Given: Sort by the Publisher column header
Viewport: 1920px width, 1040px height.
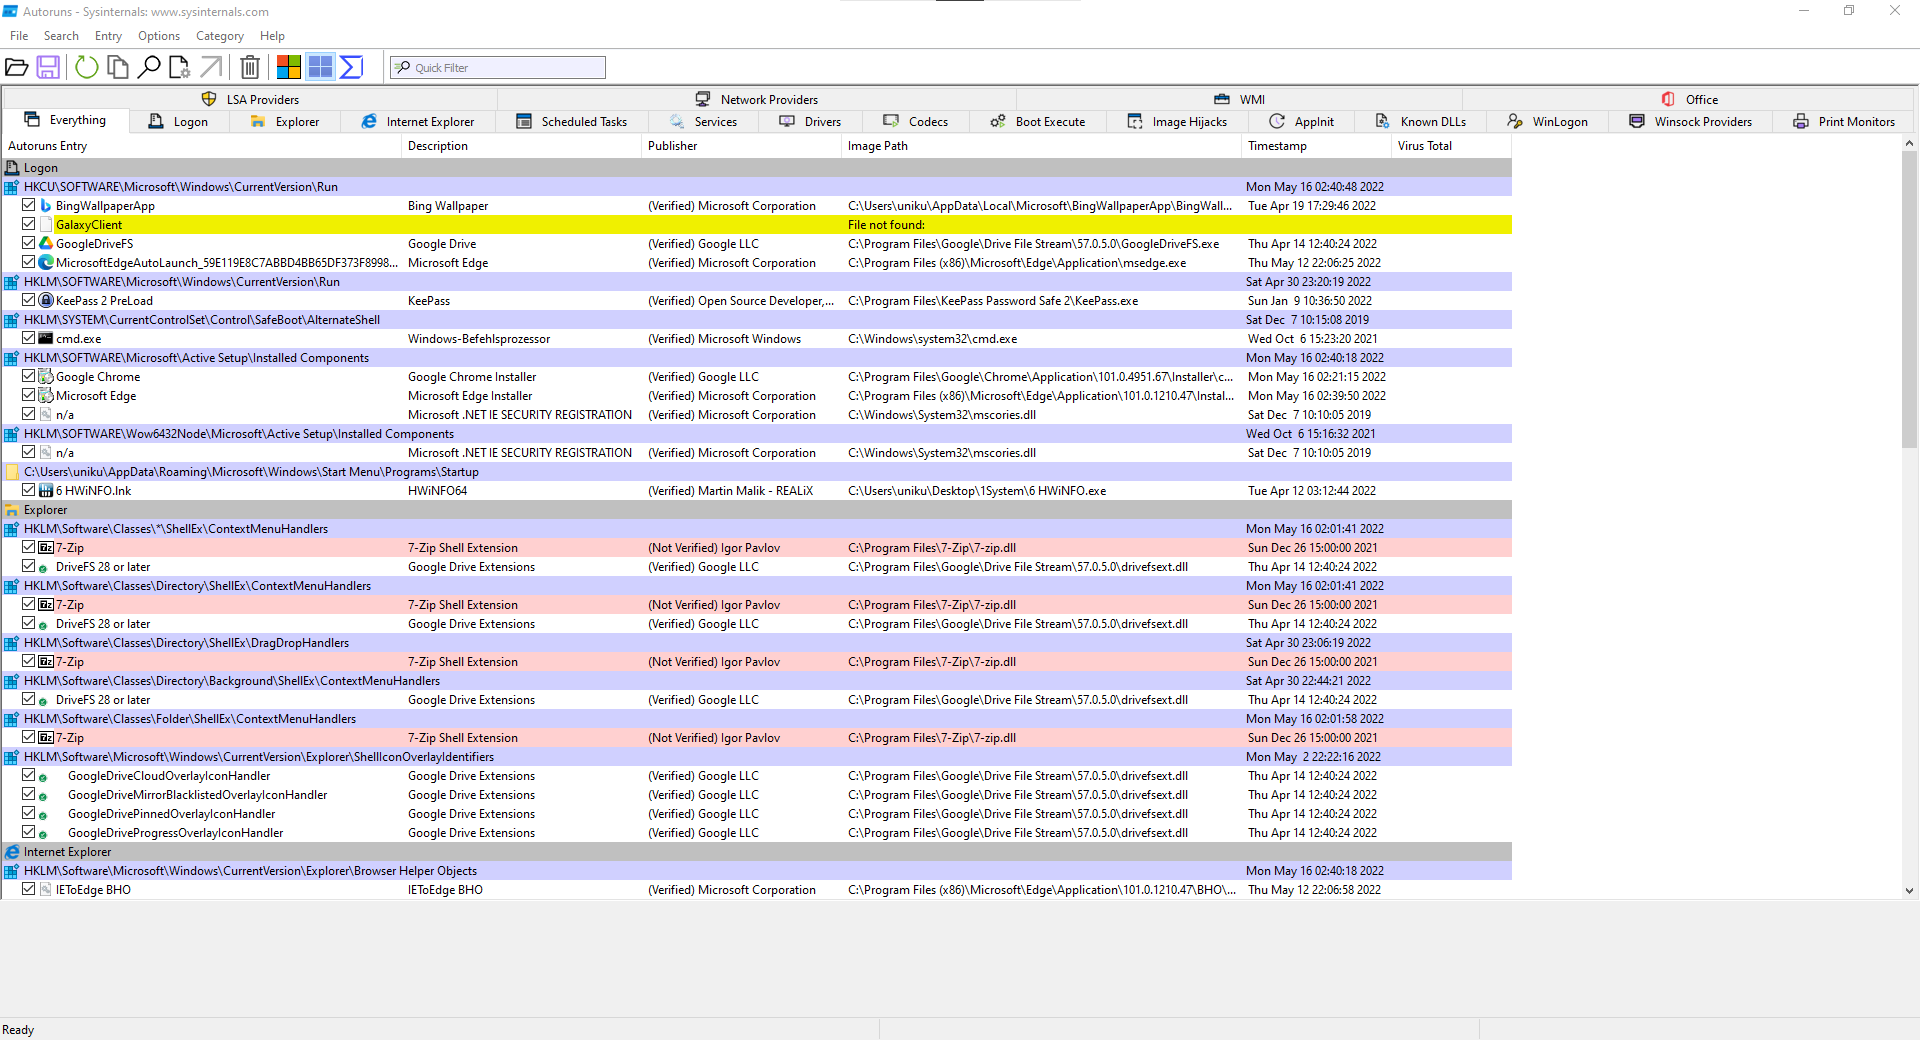Looking at the screenshot, I should tap(741, 146).
